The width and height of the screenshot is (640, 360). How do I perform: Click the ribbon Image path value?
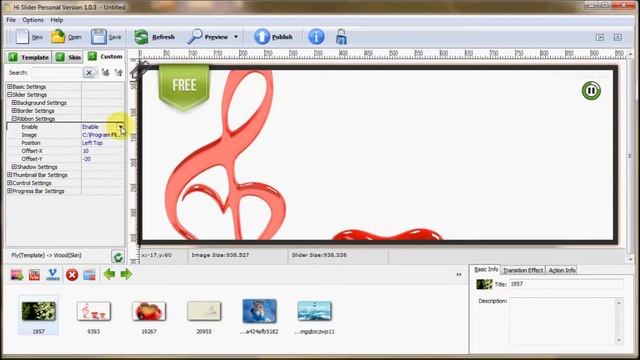[102, 135]
